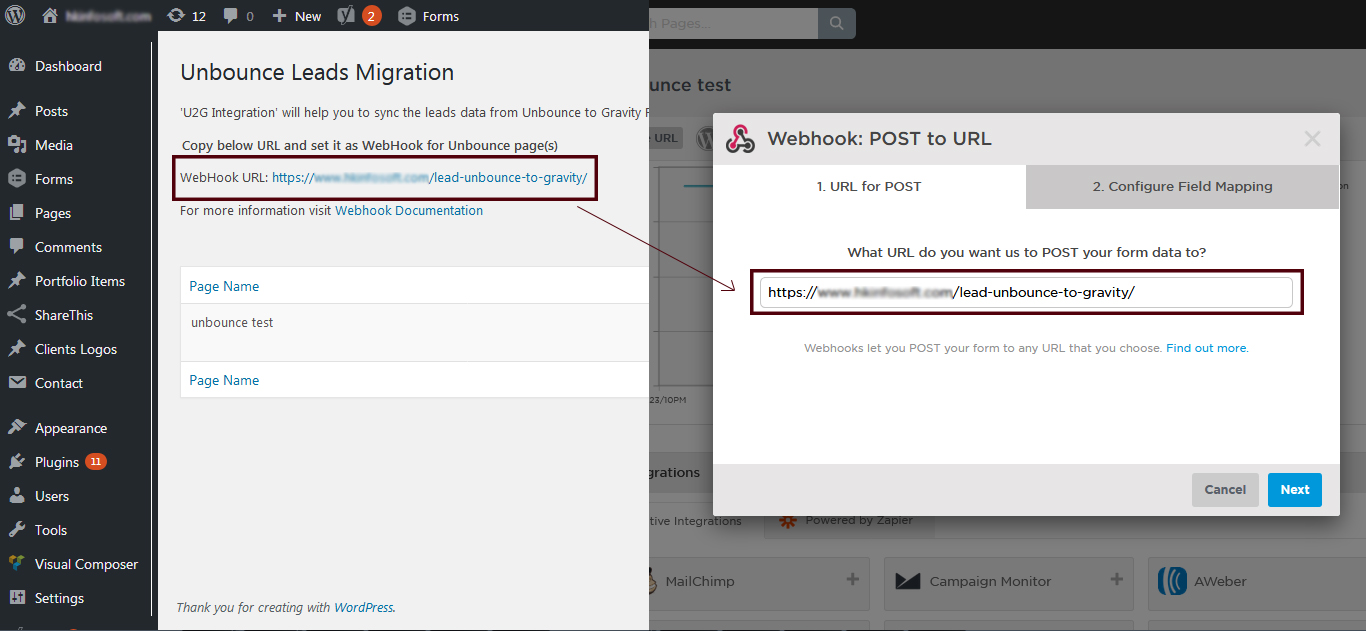Open Yoast SEO notifications icon
The width and height of the screenshot is (1366, 631).
pyautogui.click(x=359, y=16)
